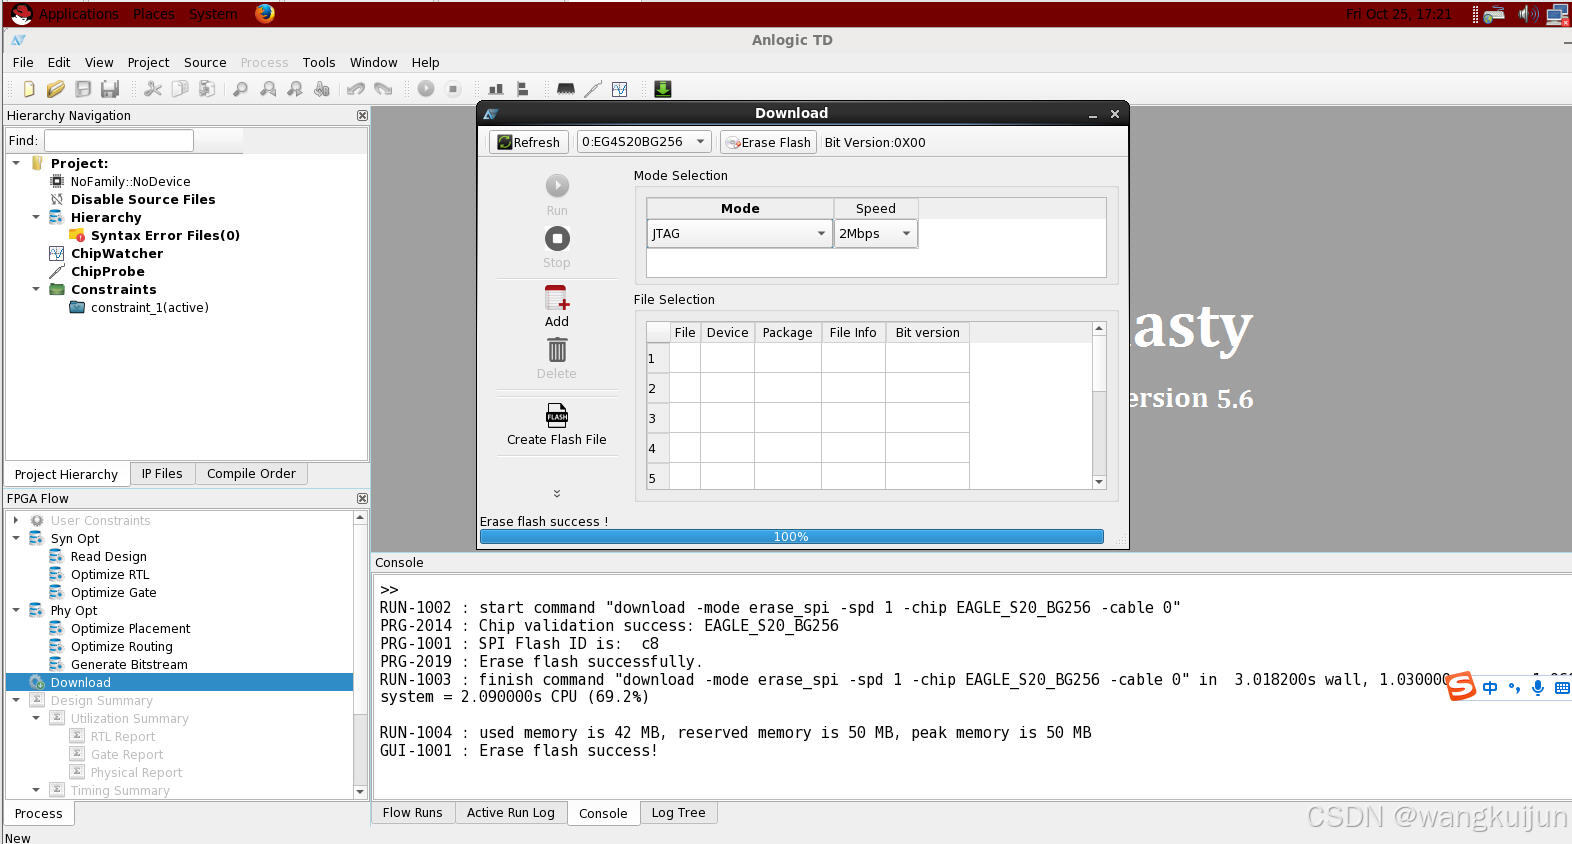Collapse the Project tree node
Image resolution: width=1572 pixels, height=844 pixels.
click(16, 163)
